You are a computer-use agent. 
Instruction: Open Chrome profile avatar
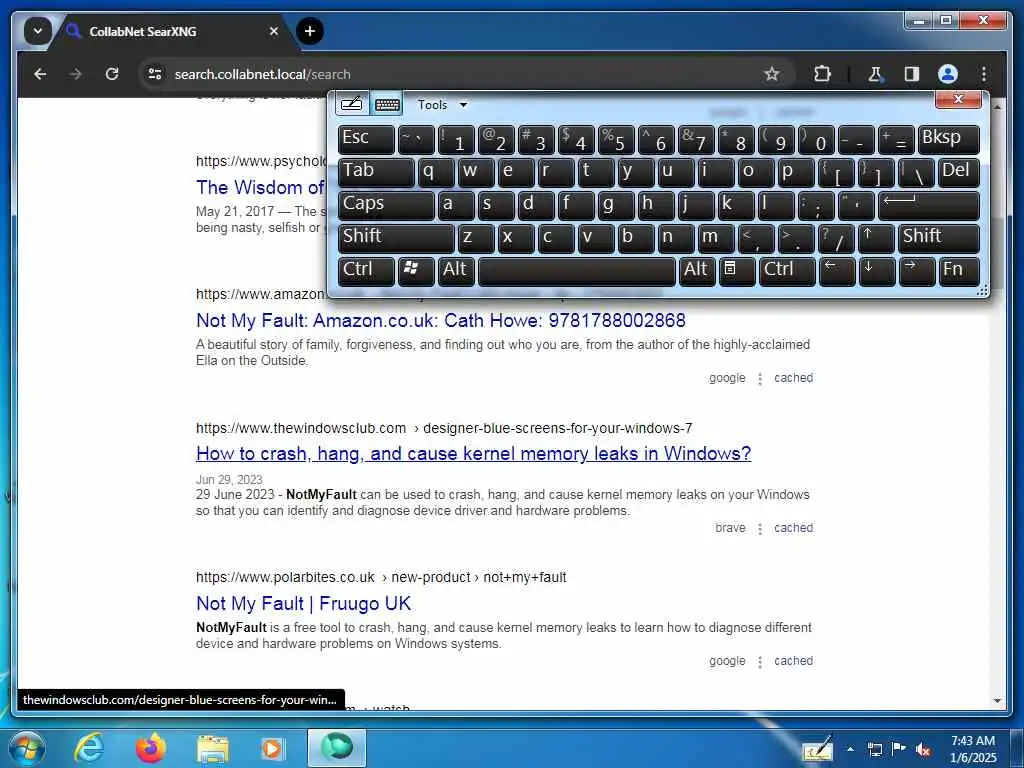coord(948,74)
